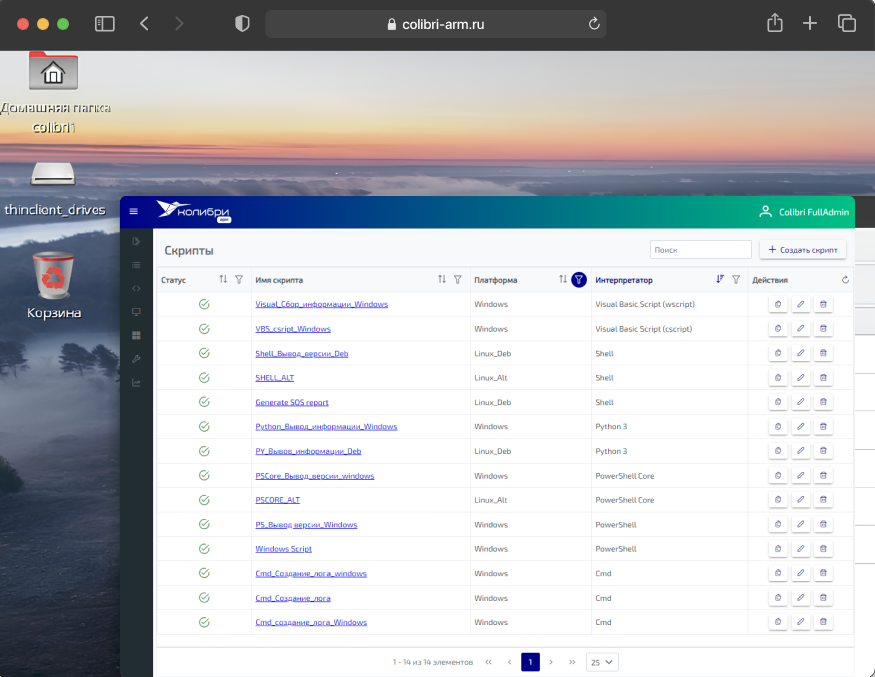Delete the Python_Вывод_информации_Windows script
The width and height of the screenshot is (875, 677).
click(823, 426)
